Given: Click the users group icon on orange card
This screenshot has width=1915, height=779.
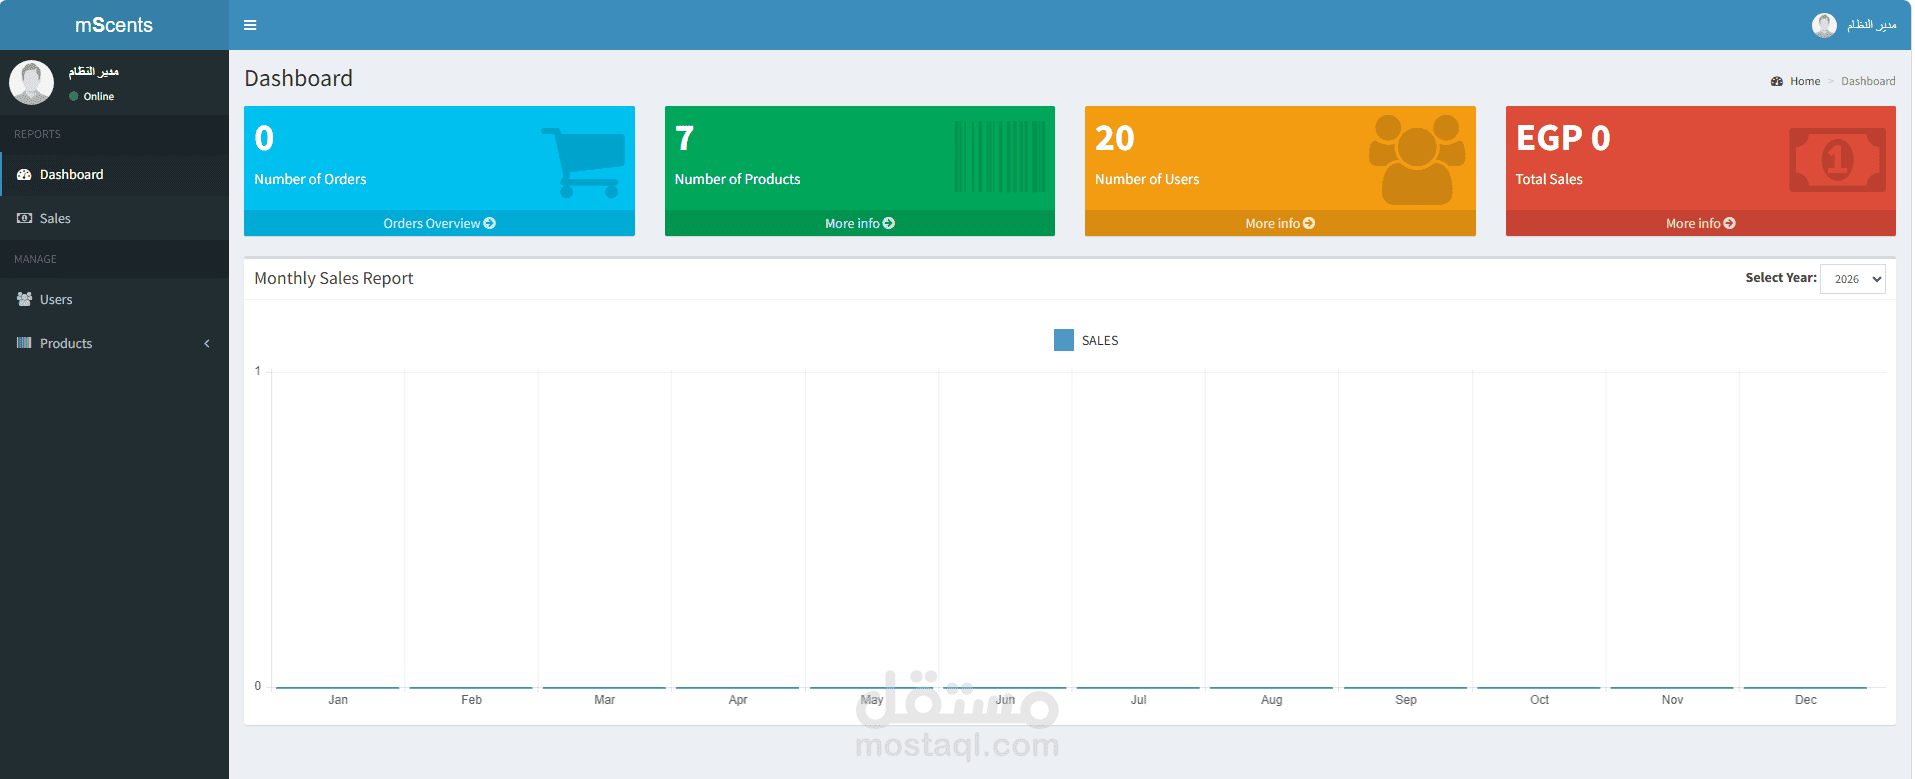Looking at the screenshot, I should pos(1417,160).
